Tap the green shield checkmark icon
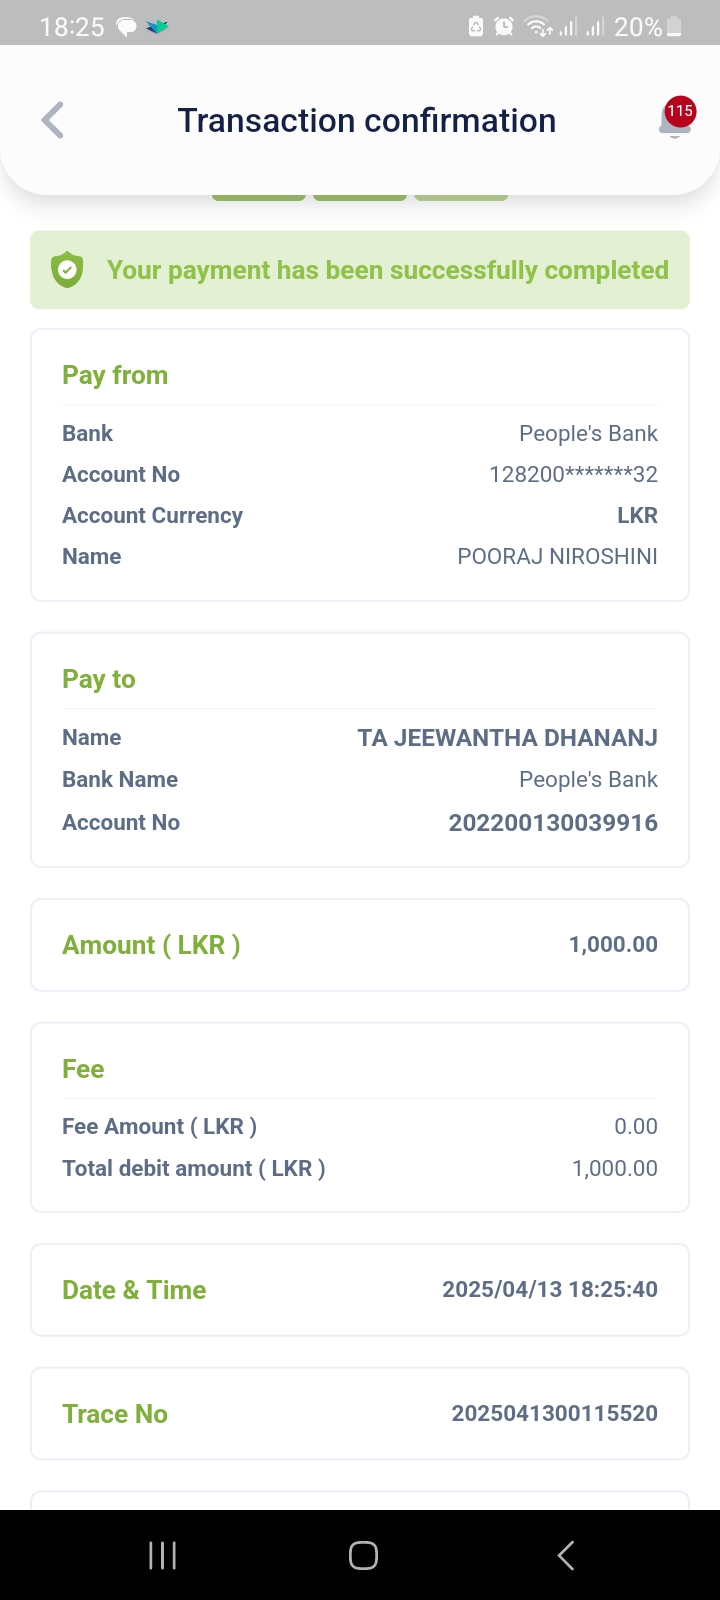The image size is (720, 1600). (67, 270)
